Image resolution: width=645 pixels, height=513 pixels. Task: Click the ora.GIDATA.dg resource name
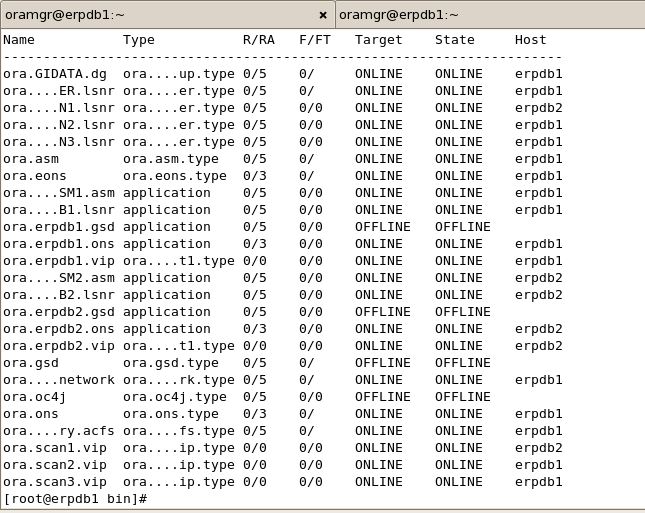coord(55,74)
